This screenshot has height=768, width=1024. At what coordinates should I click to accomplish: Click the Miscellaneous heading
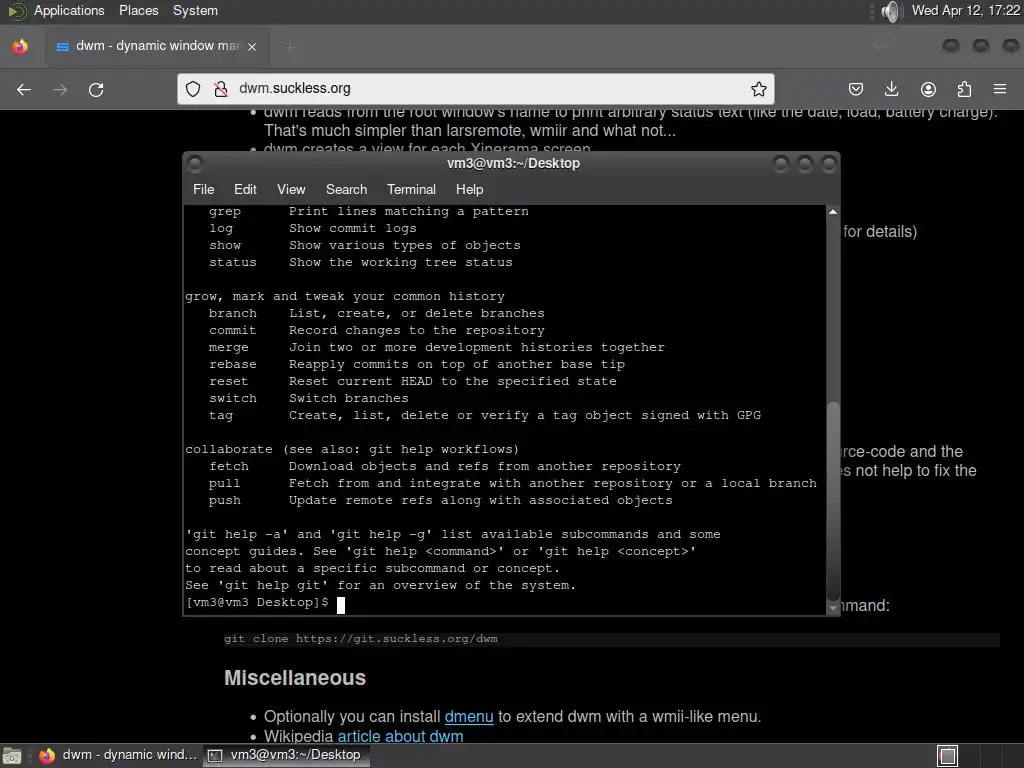tap(295, 678)
